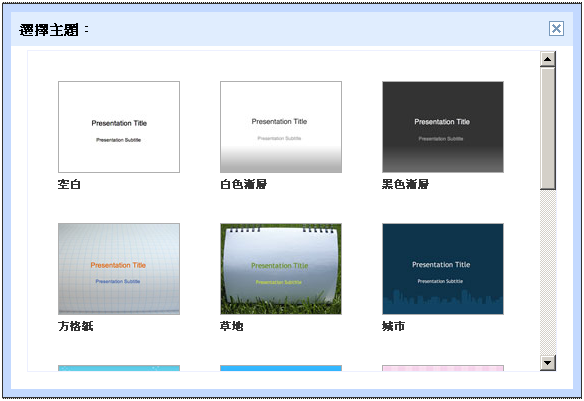
Task: Select the partially visible teal theme thumbnail
Action: click(x=119, y=368)
